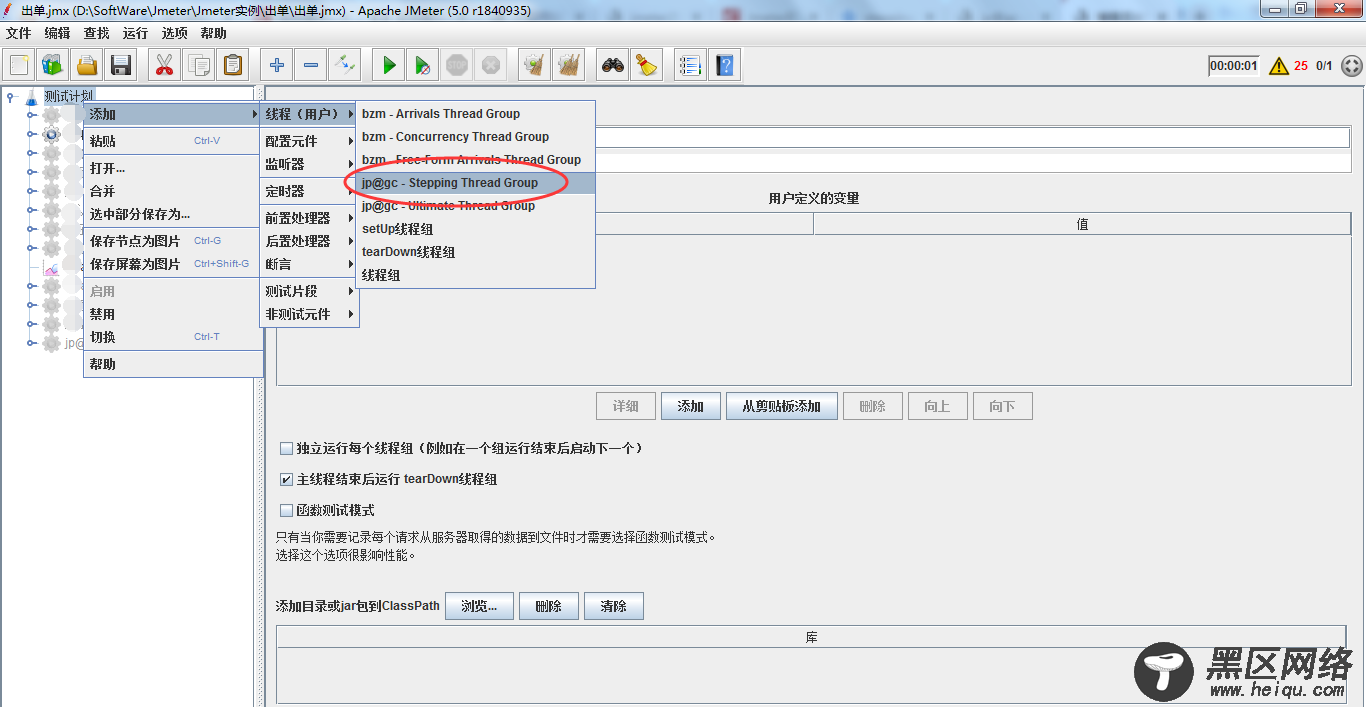
Task: Click the 从剪贴板添加 button
Action: 782,406
